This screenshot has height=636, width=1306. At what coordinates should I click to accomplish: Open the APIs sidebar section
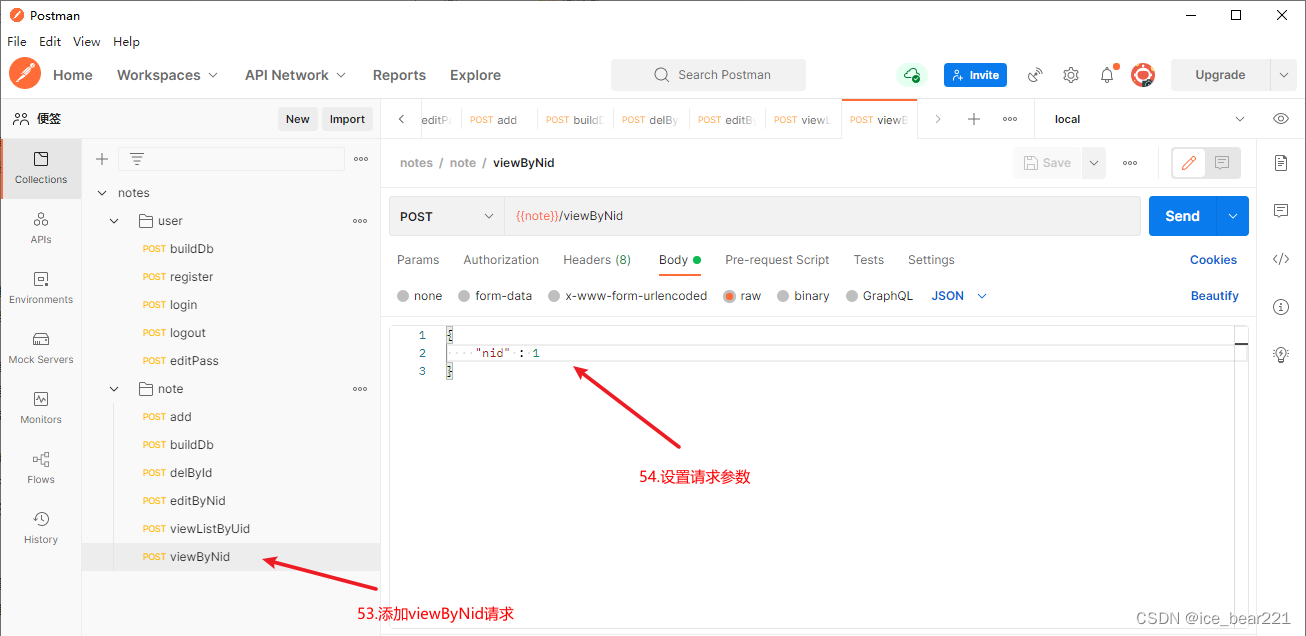click(x=41, y=228)
